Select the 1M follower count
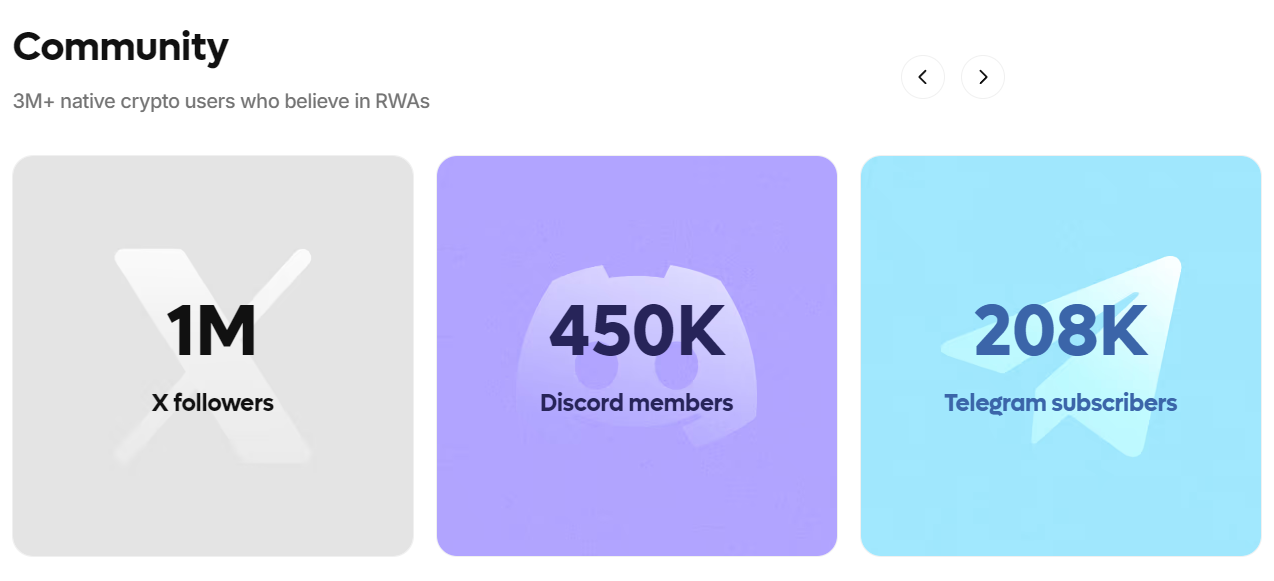 (x=212, y=331)
